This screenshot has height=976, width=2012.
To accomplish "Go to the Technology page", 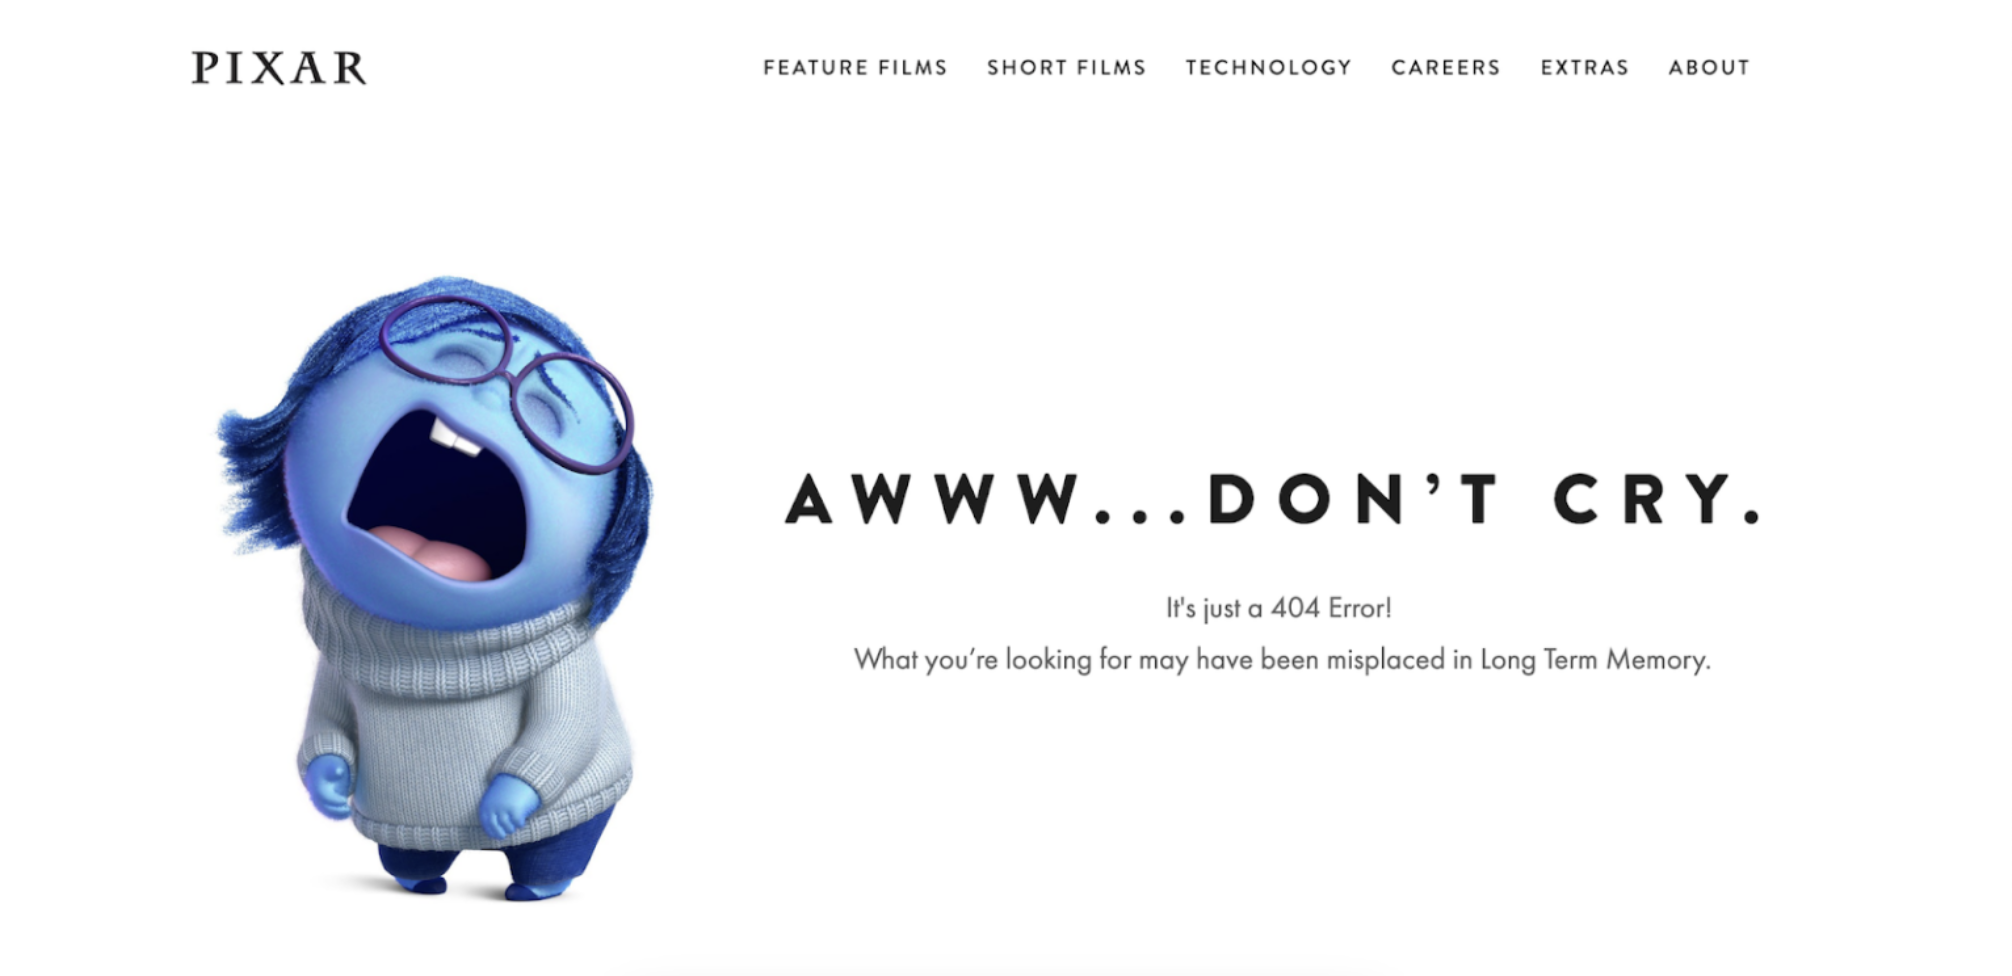I will 1268,67.
